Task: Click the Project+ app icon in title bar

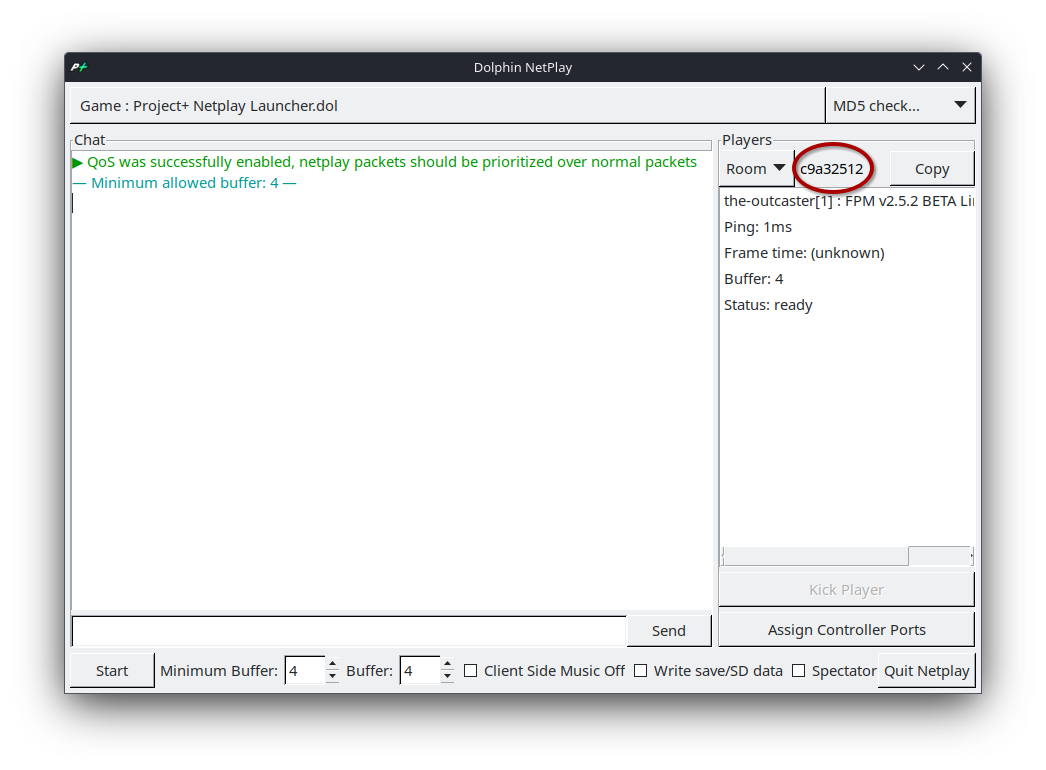Action: point(79,67)
